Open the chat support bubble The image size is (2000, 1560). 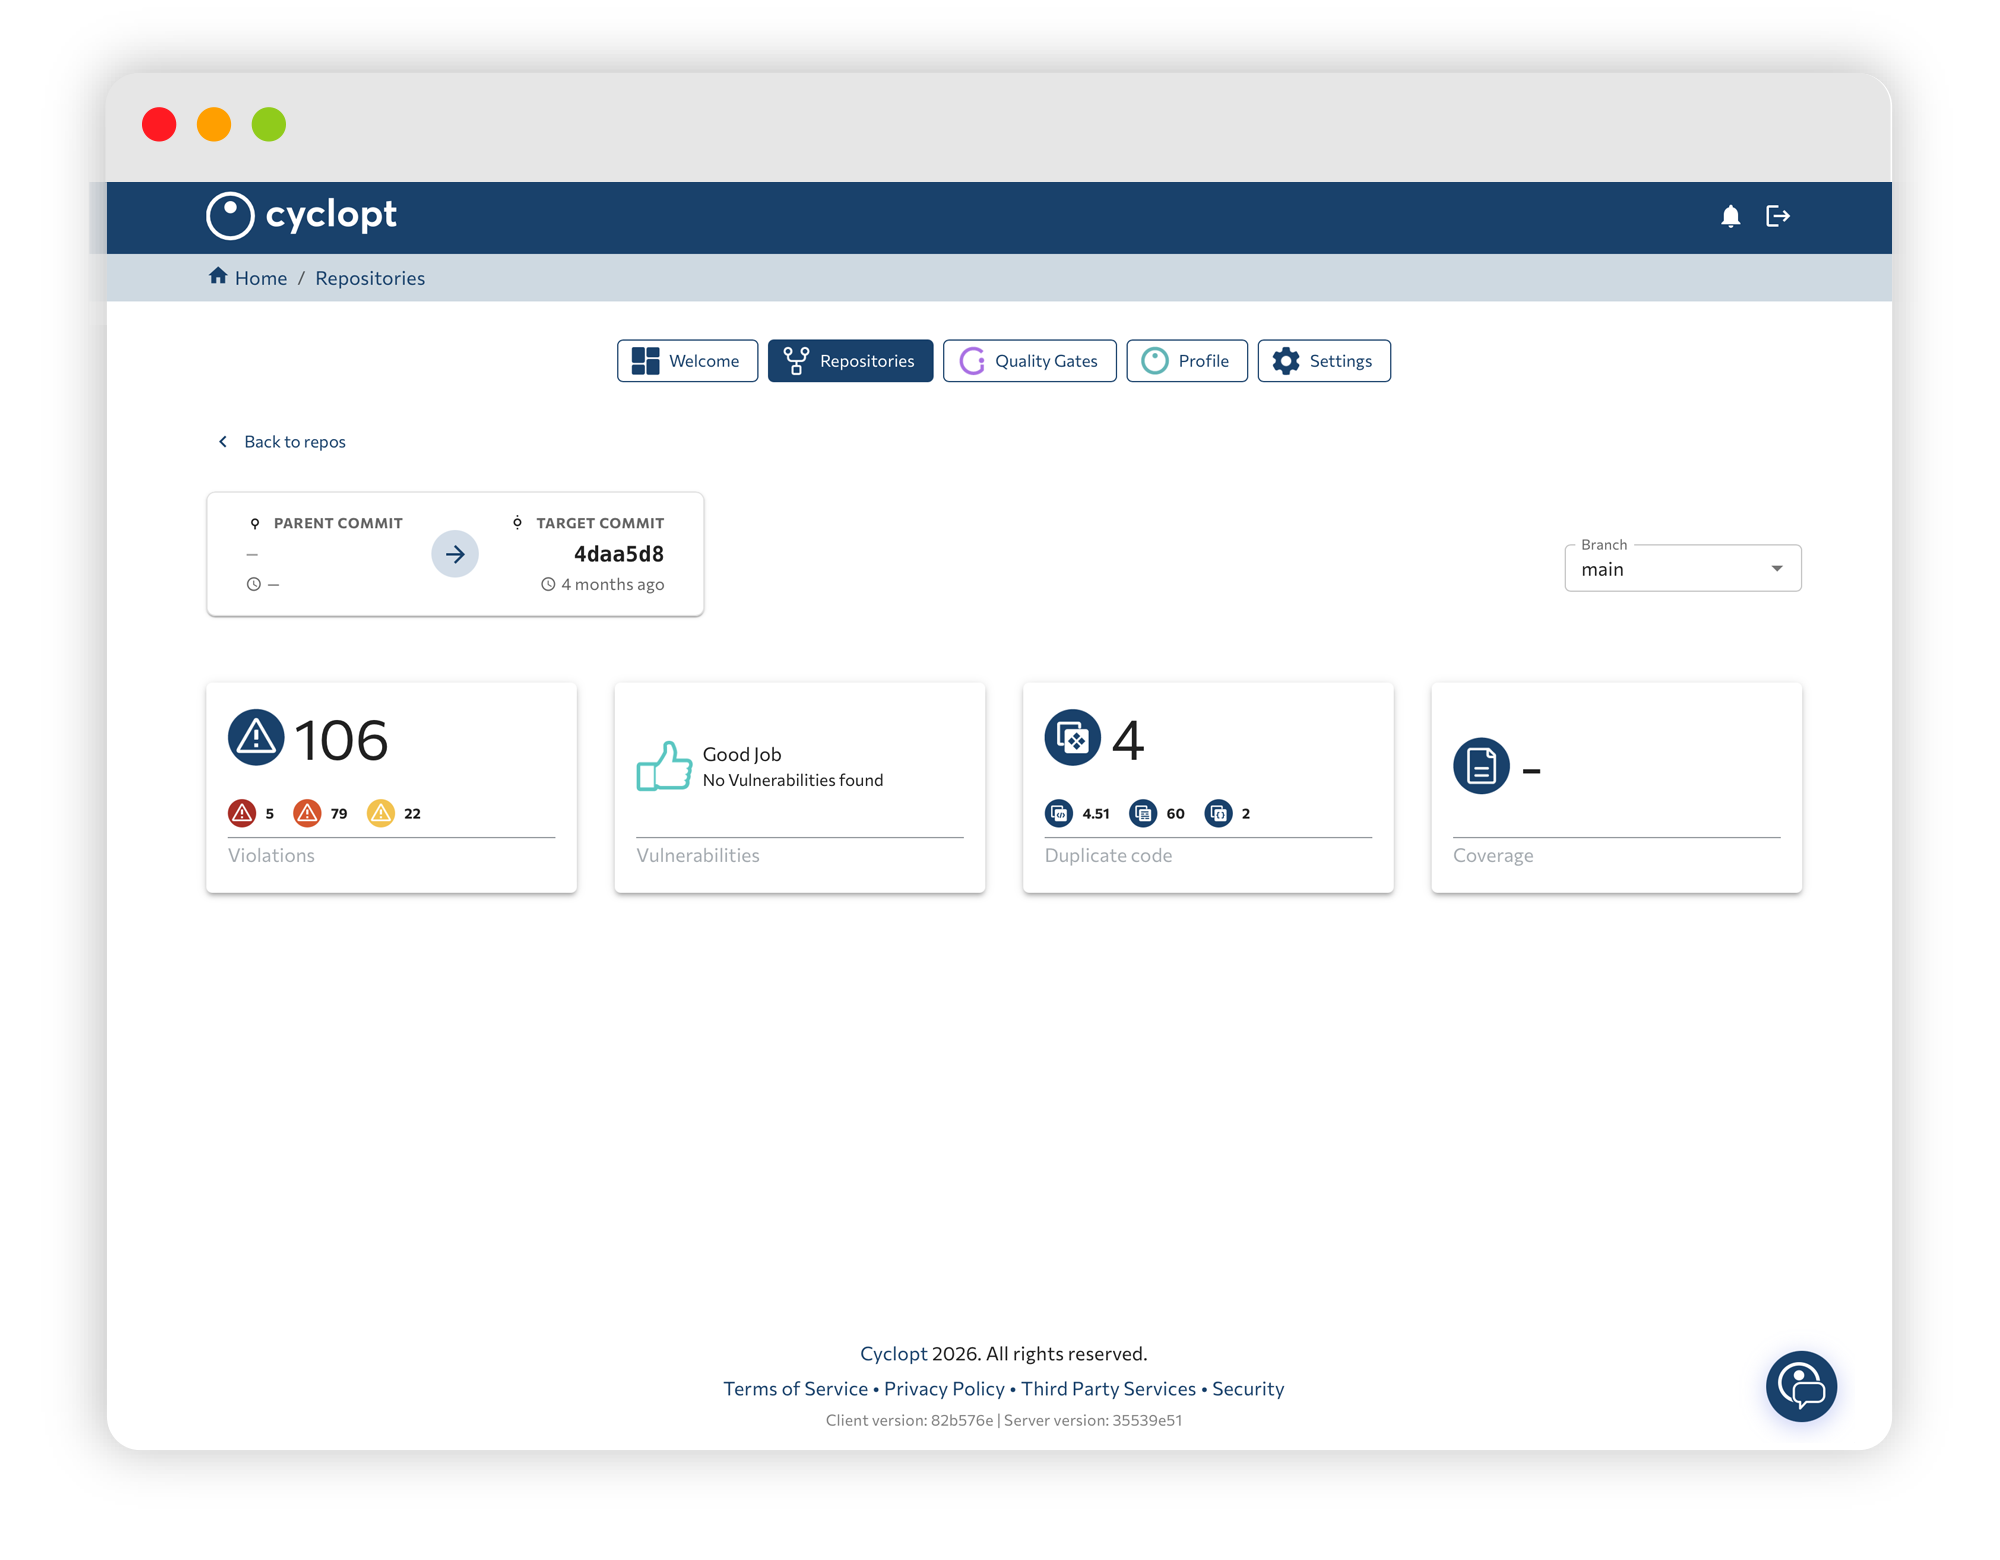tap(1801, 1386)
